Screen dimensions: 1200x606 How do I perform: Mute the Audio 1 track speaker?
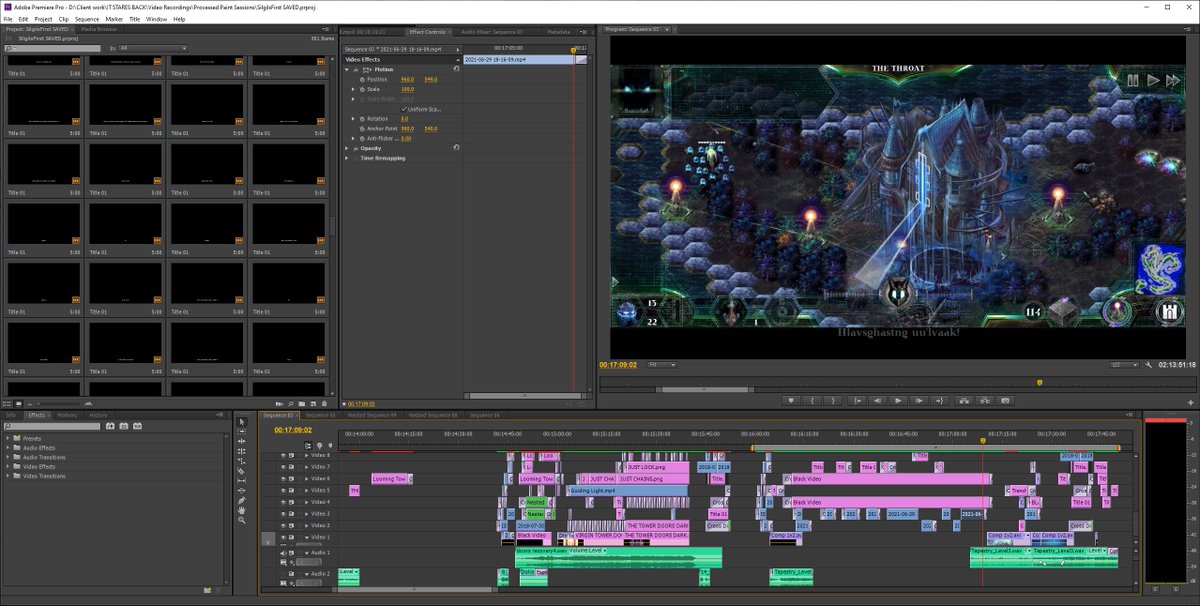283,551
